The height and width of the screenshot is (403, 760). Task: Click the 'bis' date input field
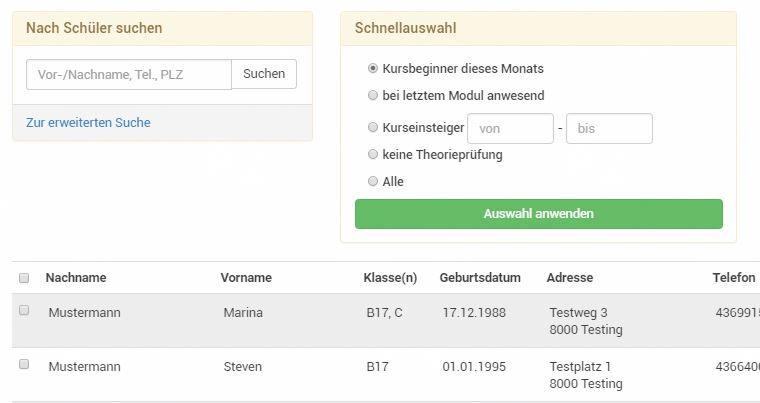point(609,129)
